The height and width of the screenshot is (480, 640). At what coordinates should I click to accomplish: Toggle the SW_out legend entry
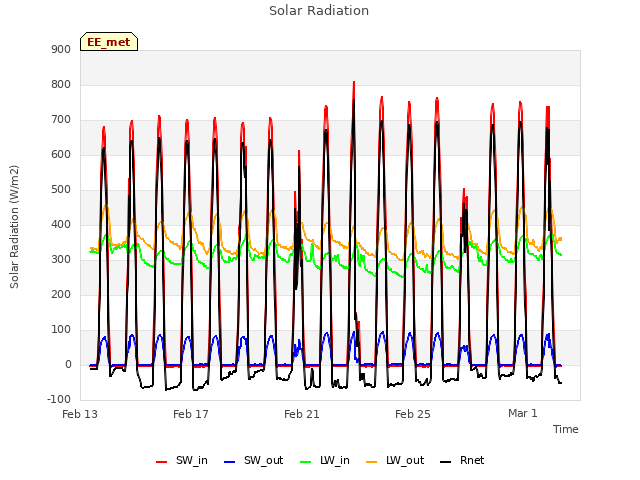[253, 460]
